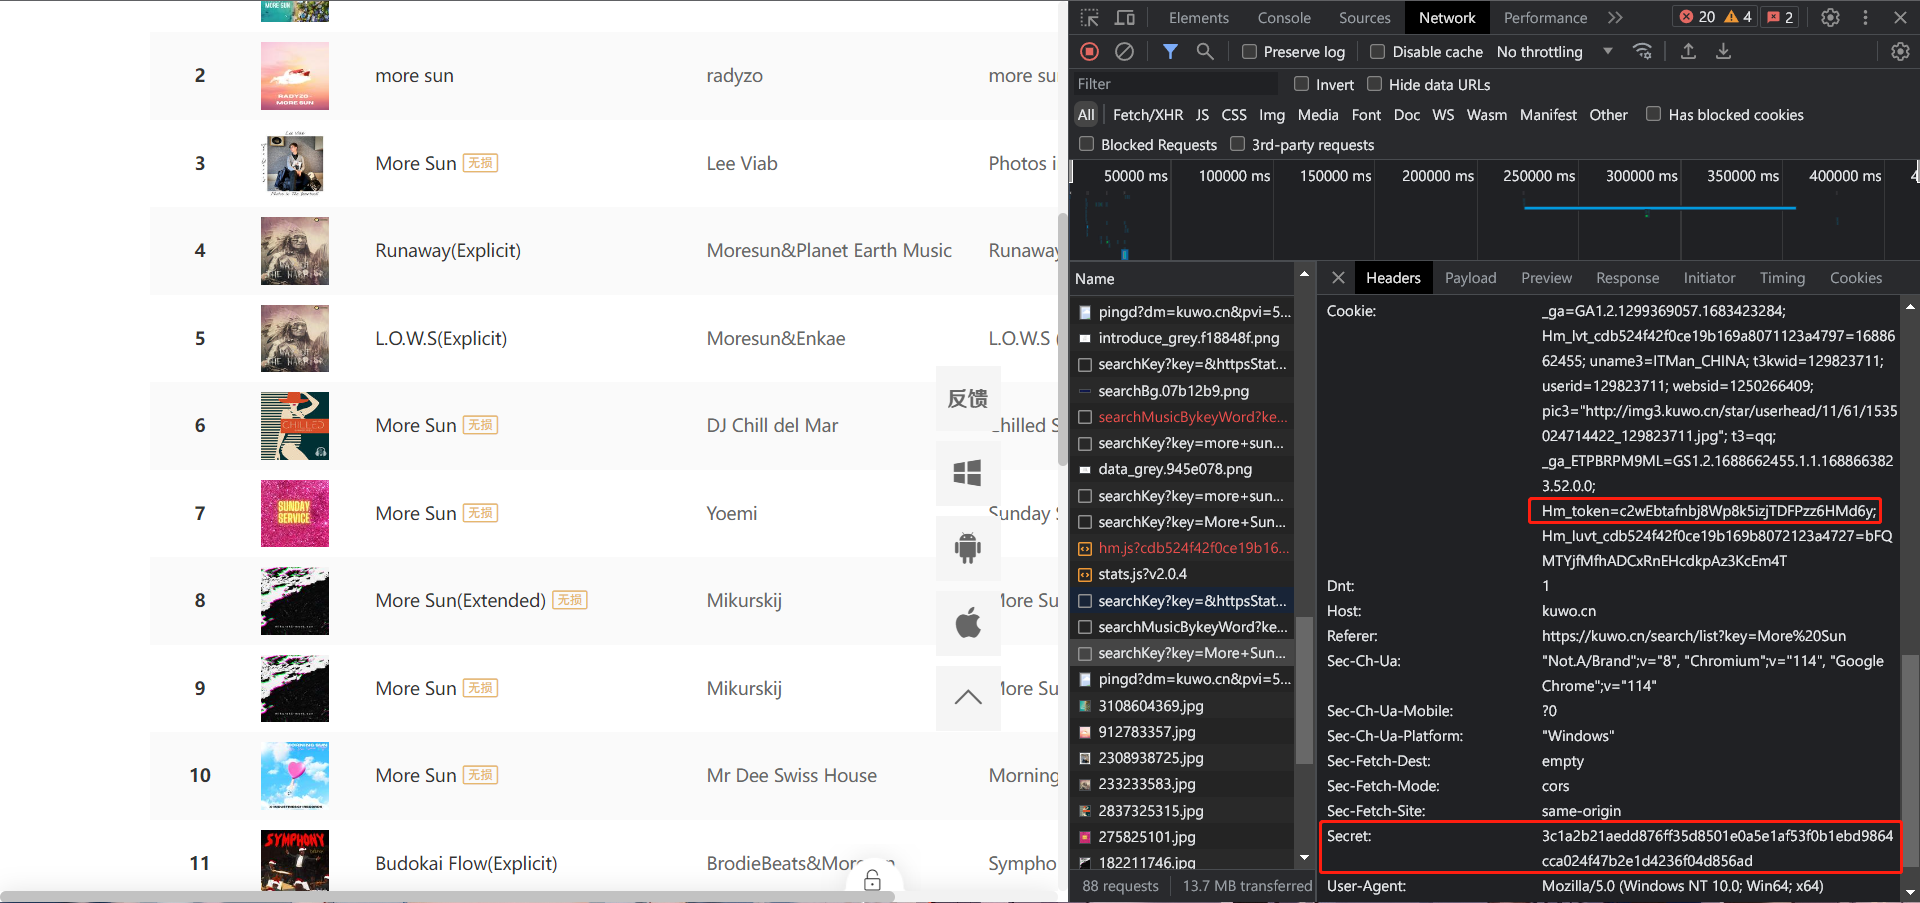Image resolution: width=1920 pixels, height=903 pixels.
Task: Toggle the network filter funnel icon
Action: point(1170,51)
